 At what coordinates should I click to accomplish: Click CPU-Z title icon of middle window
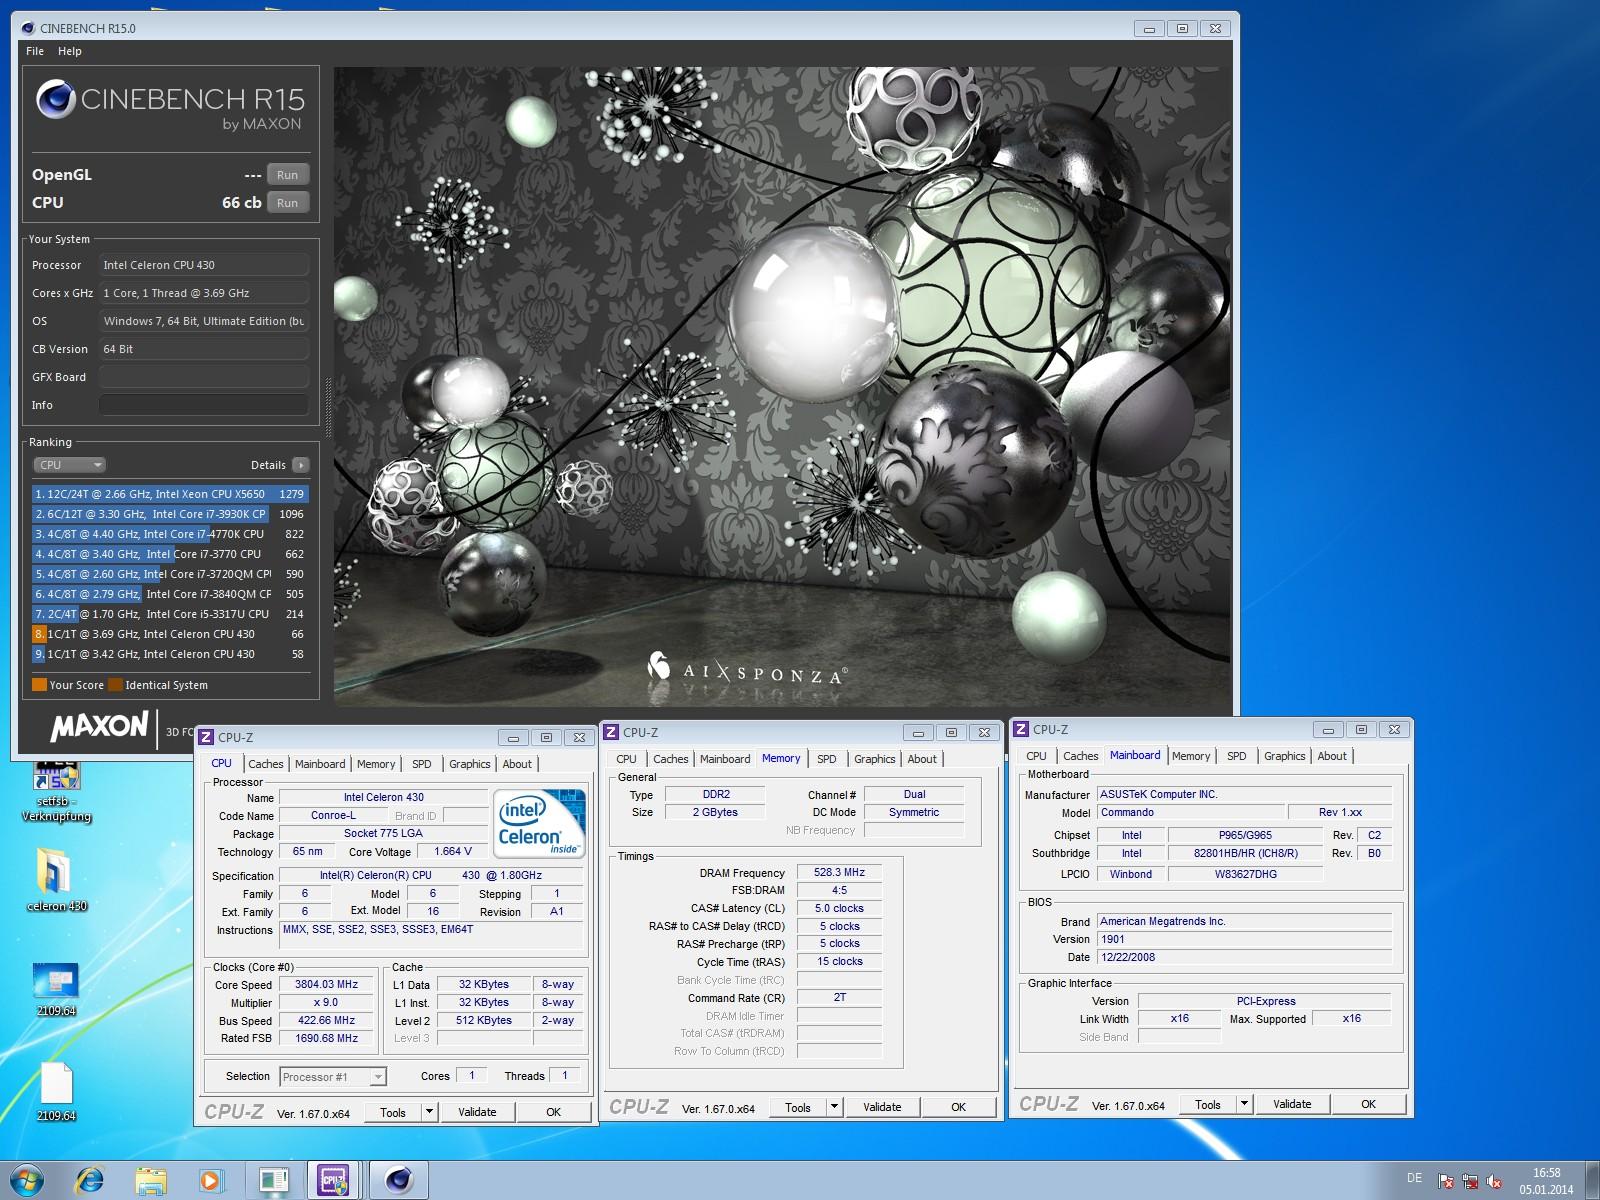612,733
